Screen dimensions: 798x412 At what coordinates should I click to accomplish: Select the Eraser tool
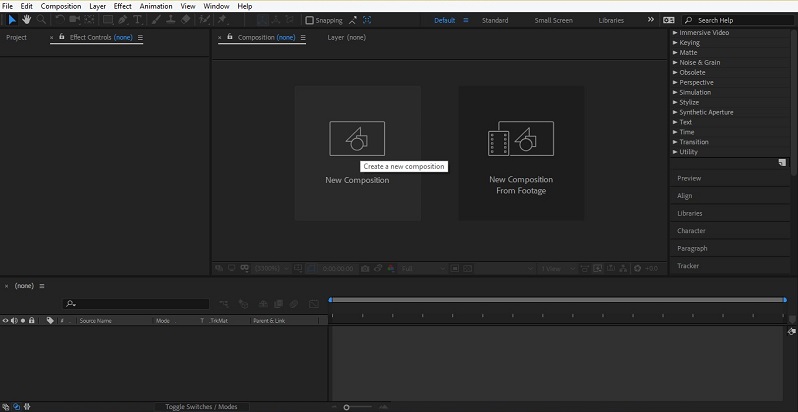pos(188,20)
